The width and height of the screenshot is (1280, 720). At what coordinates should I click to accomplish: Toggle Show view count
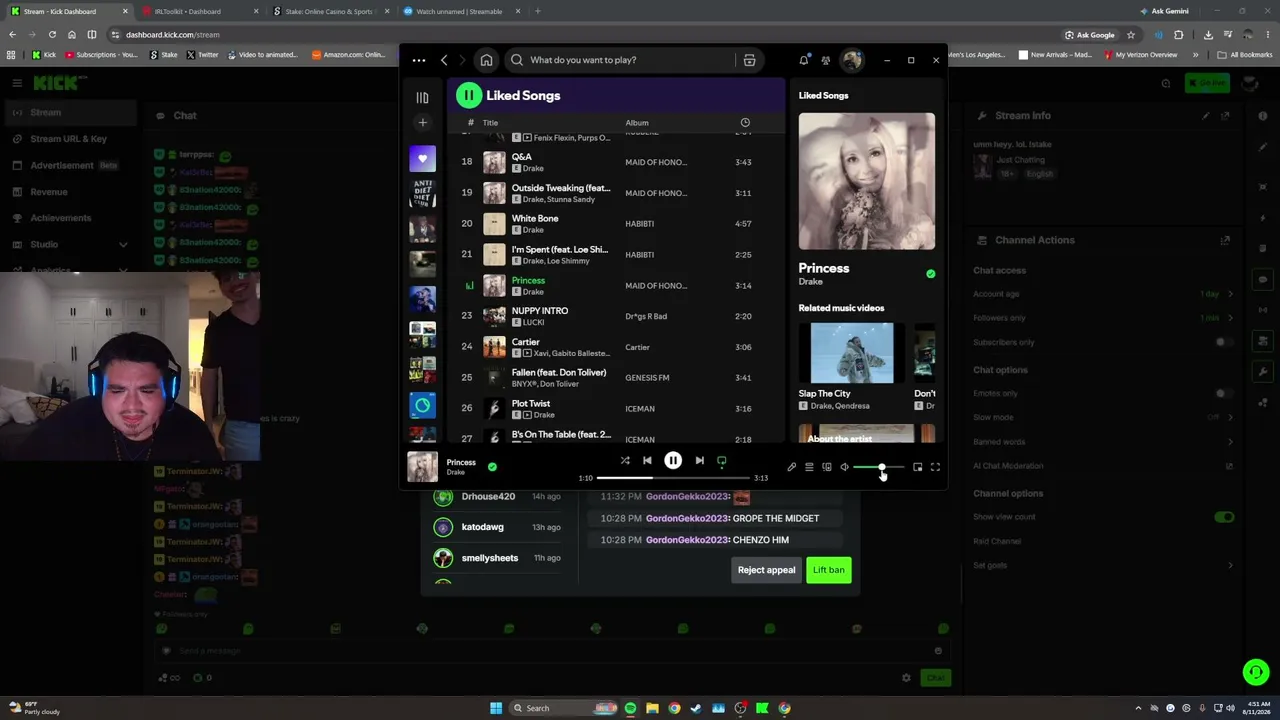pos(1224,517)
